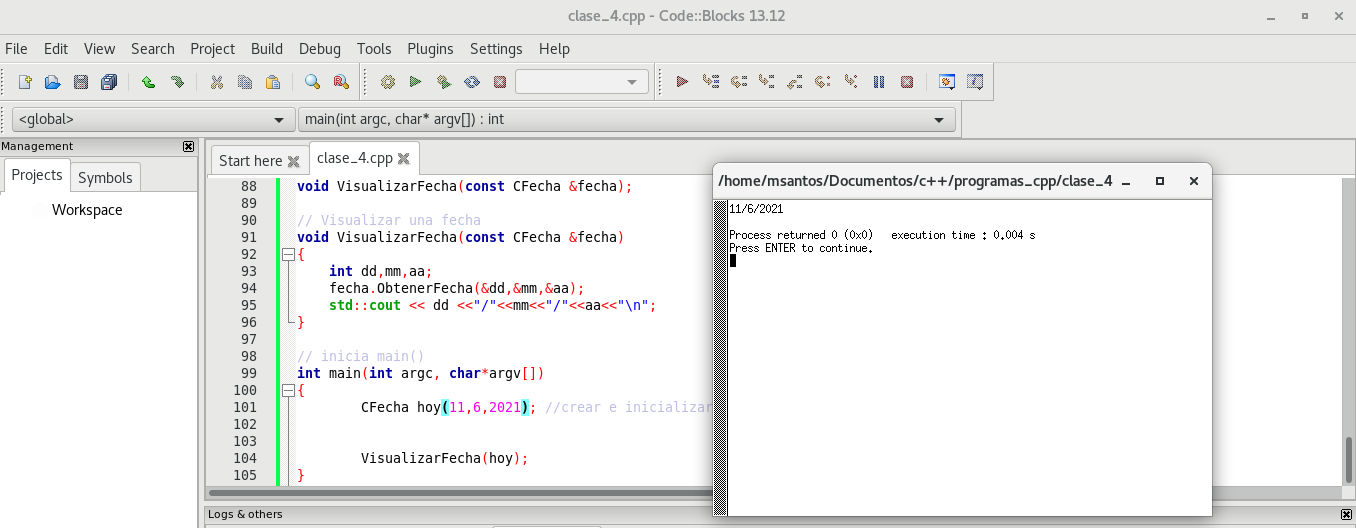Click the Cut scissors icon

tap(216, 82)
